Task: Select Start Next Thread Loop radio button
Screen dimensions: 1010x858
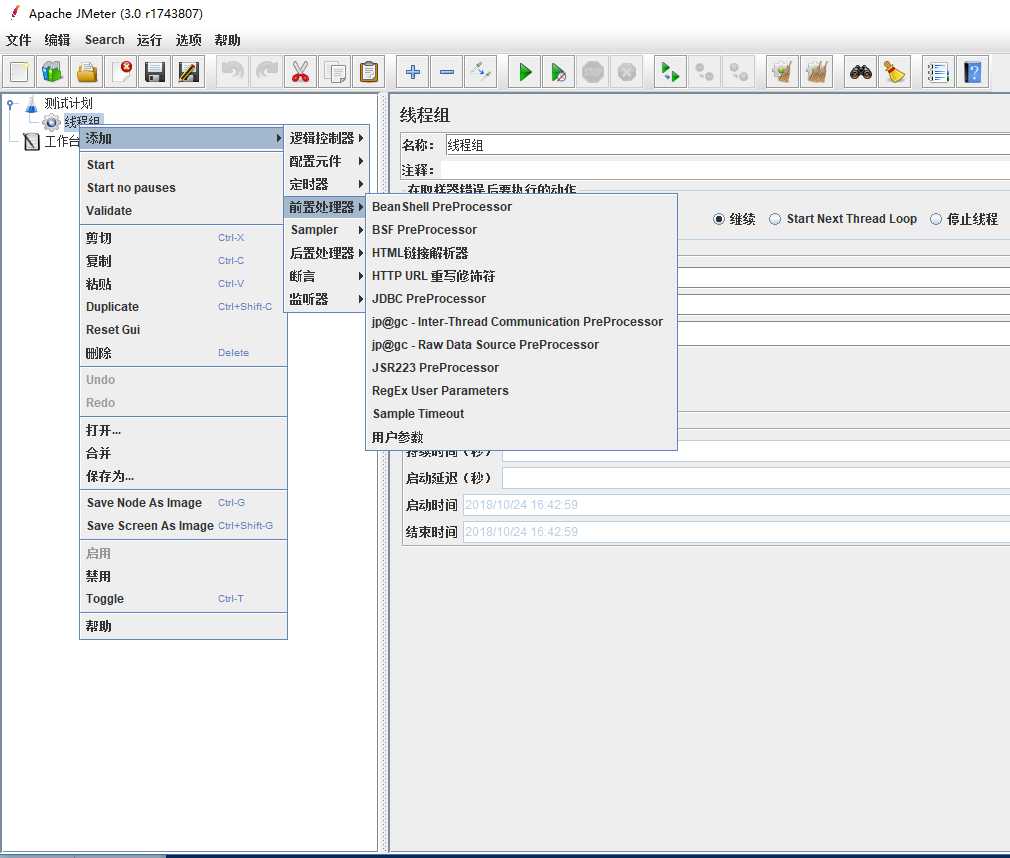Action: (x=775, y=219)
